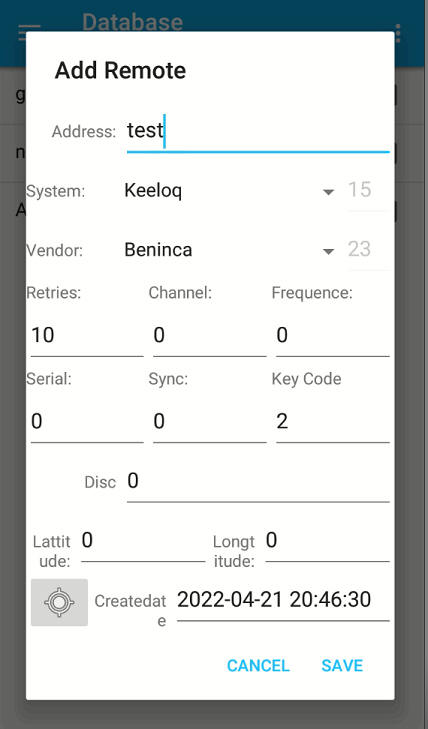Open the three-dot overflow menu

(397, 33)
